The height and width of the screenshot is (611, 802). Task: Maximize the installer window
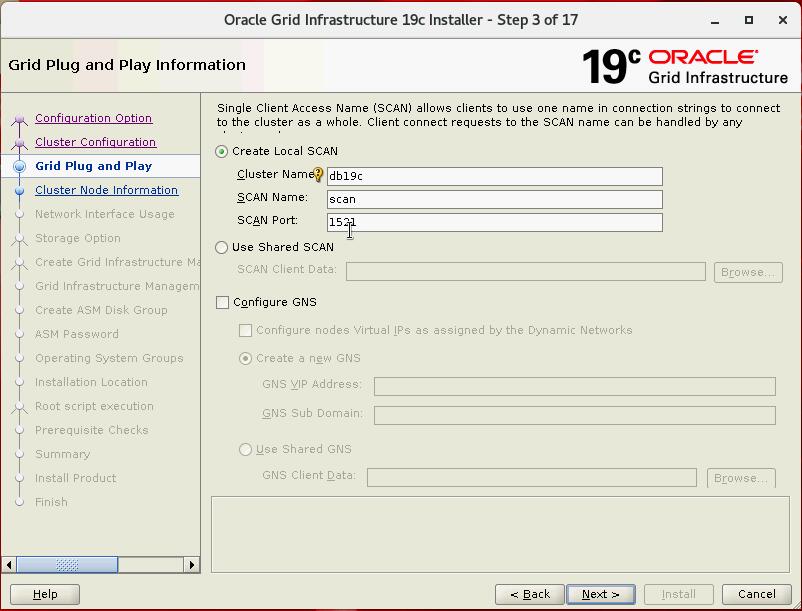pyautogui.click(x=749, y=20)
